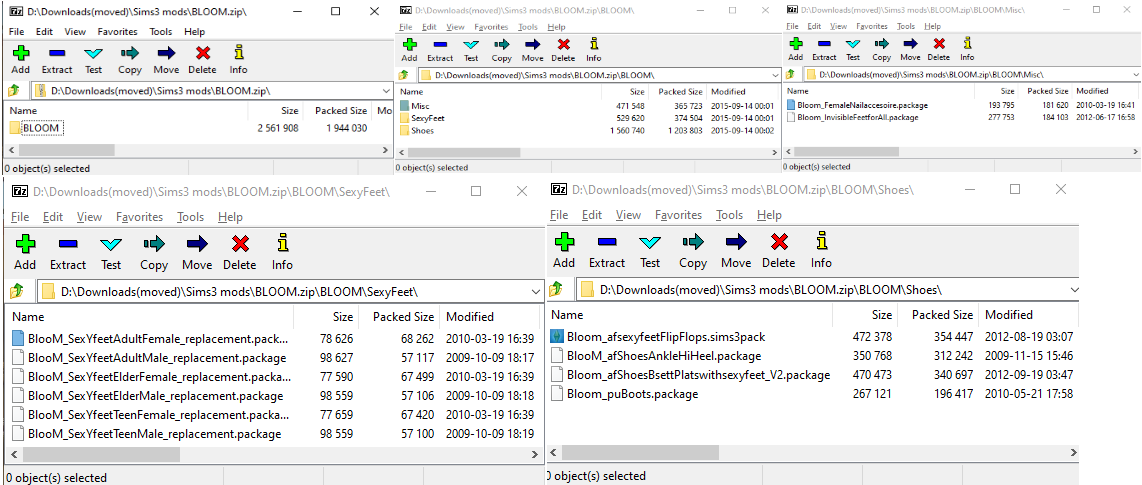Open address dropdown in the BLOOM folder window
This screenshot has height=485, width=1142.
[774, 75]
